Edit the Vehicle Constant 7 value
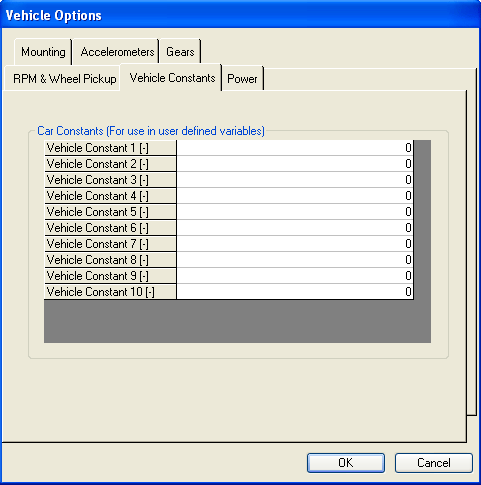The image size is (481, 485). point(295,244)
